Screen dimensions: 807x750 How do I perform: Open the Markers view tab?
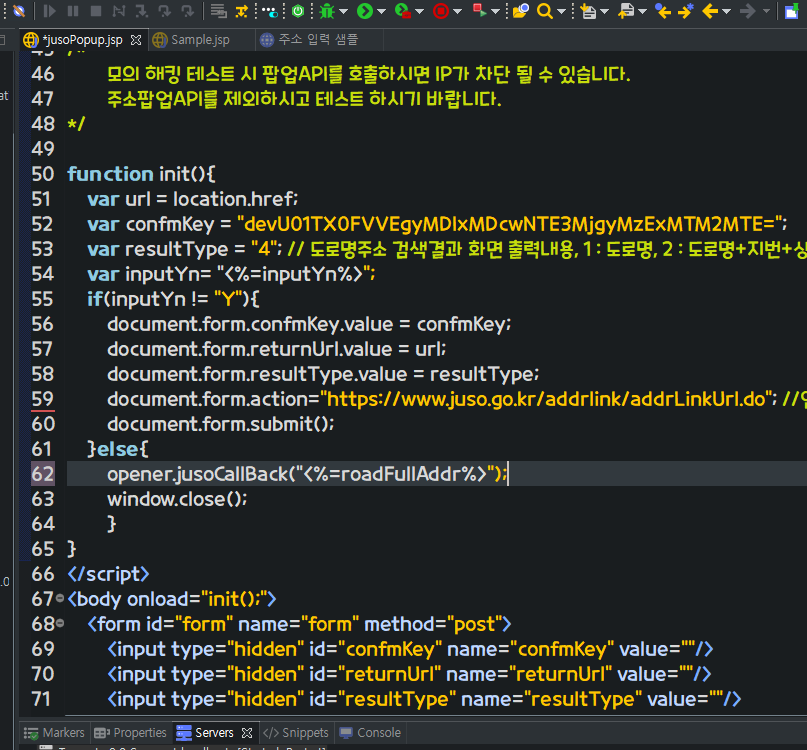55,732
